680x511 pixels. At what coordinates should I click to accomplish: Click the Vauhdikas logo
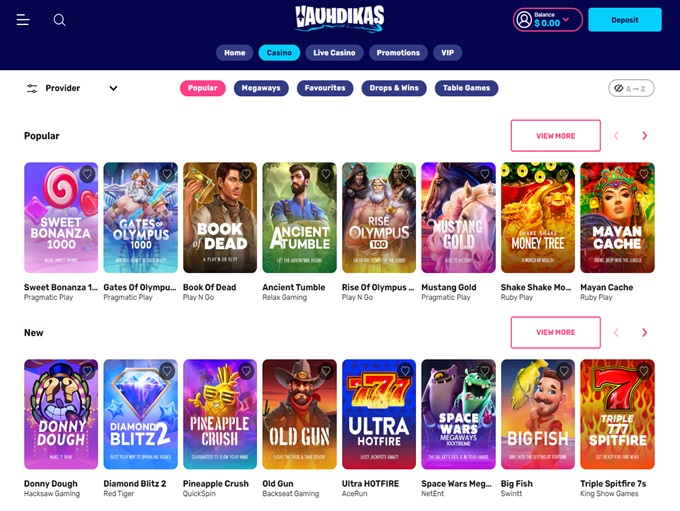(340, 19)
